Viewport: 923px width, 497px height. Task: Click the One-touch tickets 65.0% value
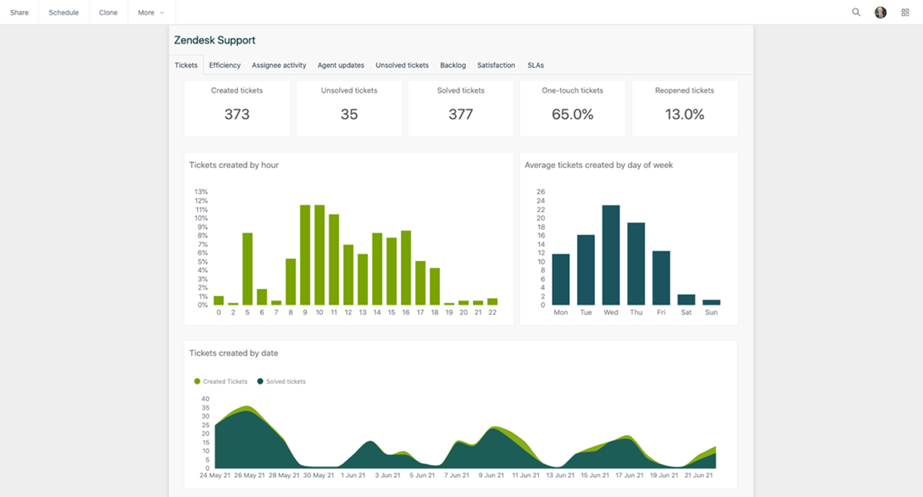572,114
